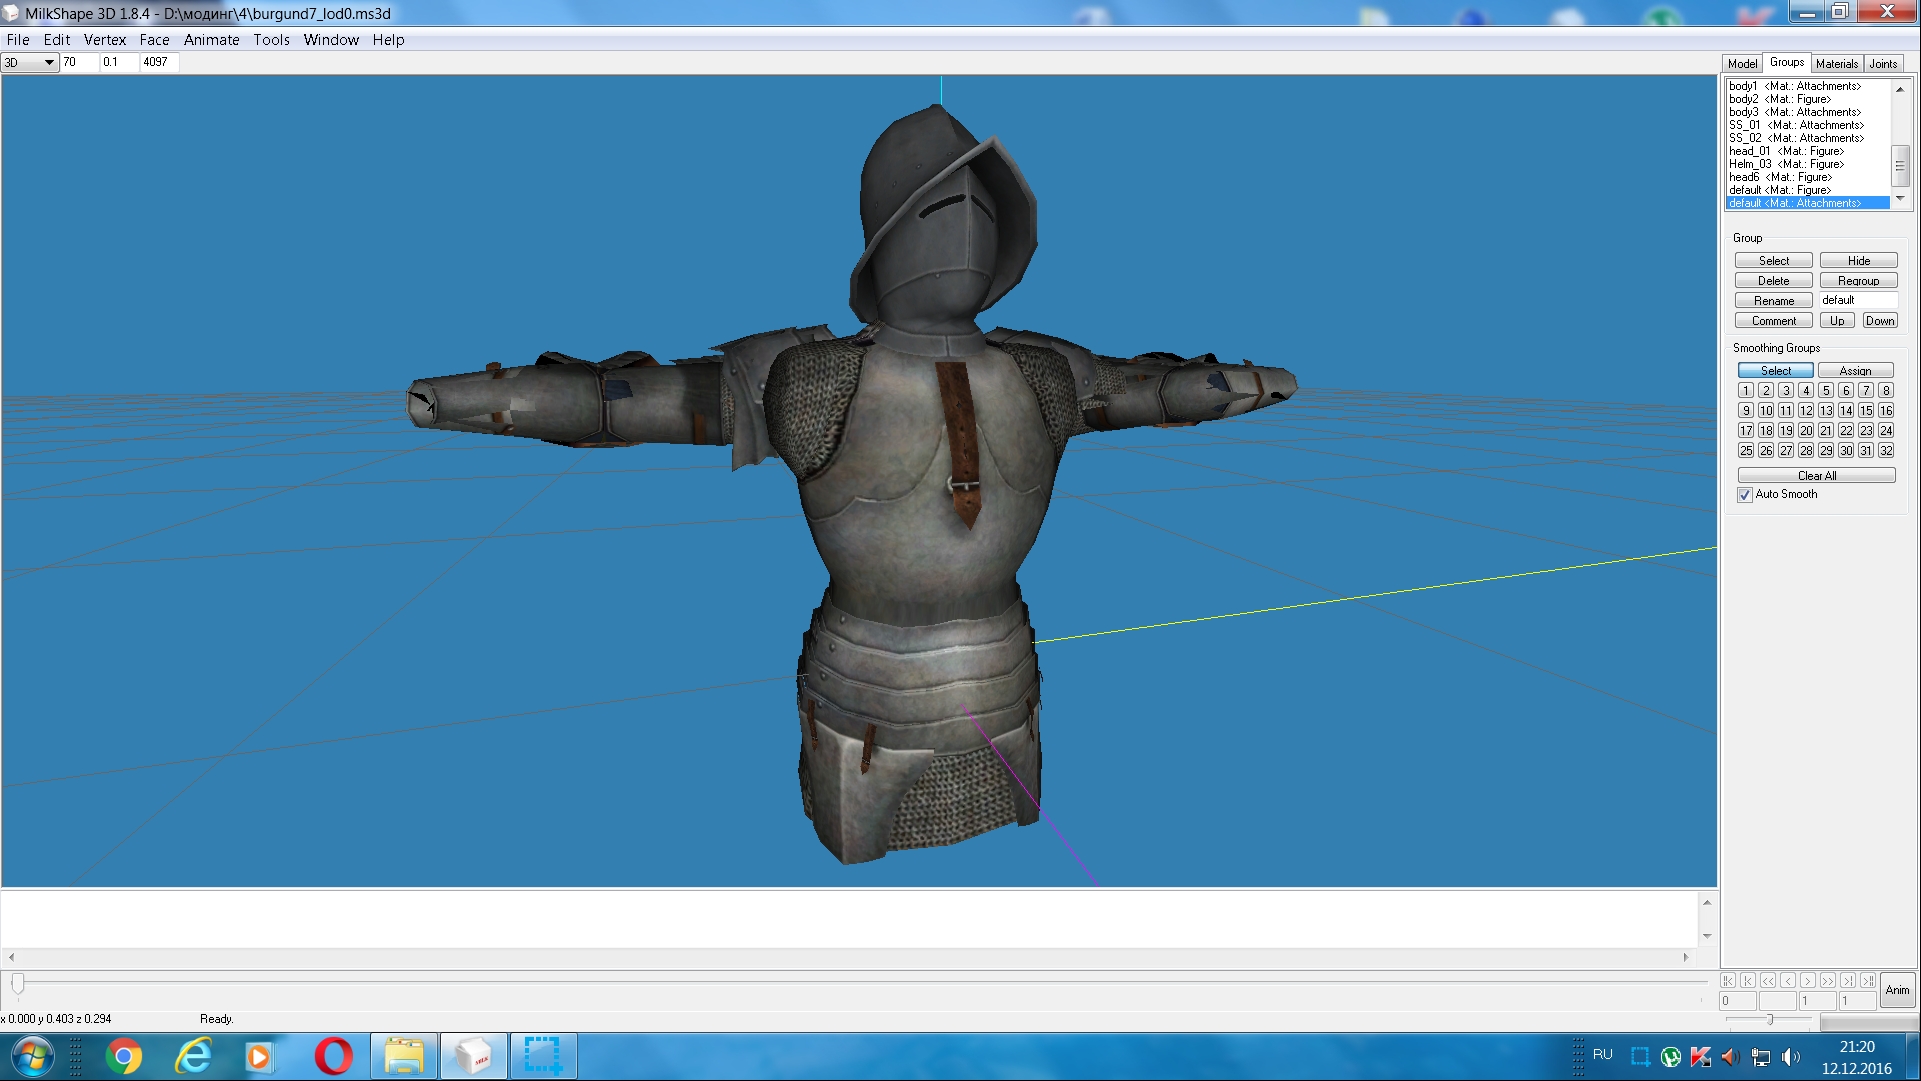This screenshot has width=1921, height=1081.
Task: Click the groups list scrollbar thumb
Action: tap(1900, 166)
